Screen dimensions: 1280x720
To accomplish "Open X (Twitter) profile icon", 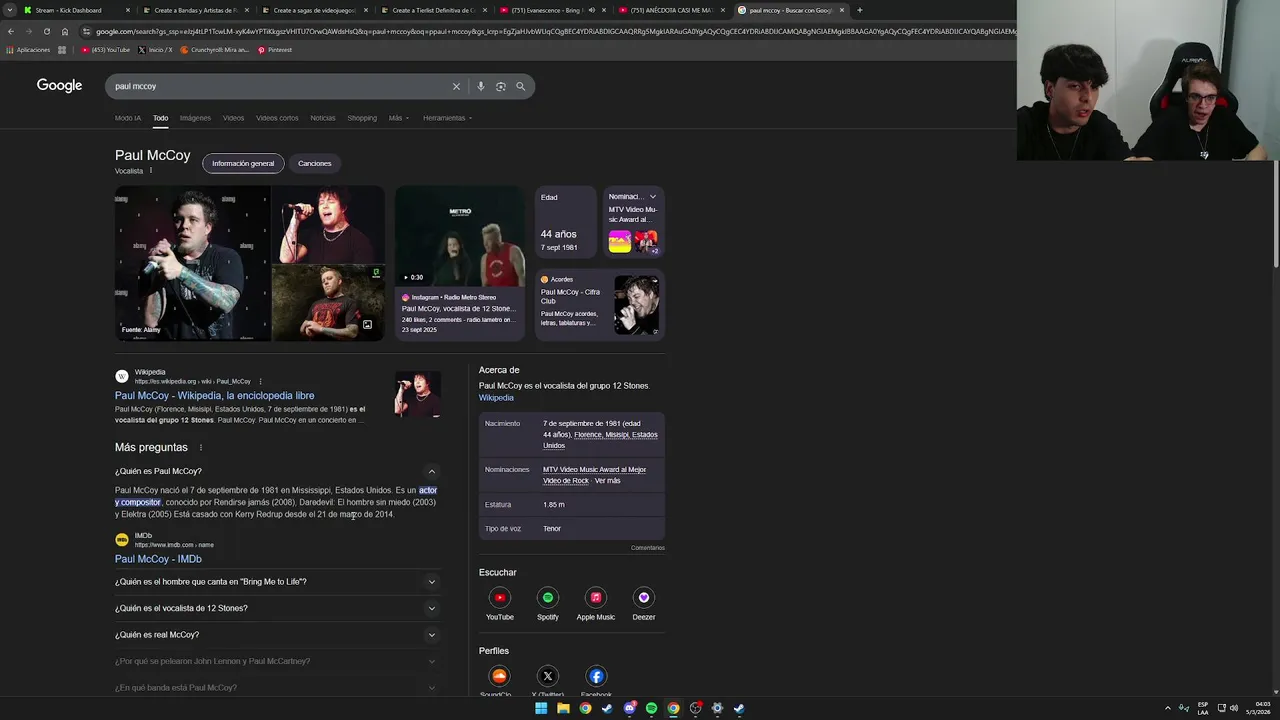I will click(x=547, y=676).
